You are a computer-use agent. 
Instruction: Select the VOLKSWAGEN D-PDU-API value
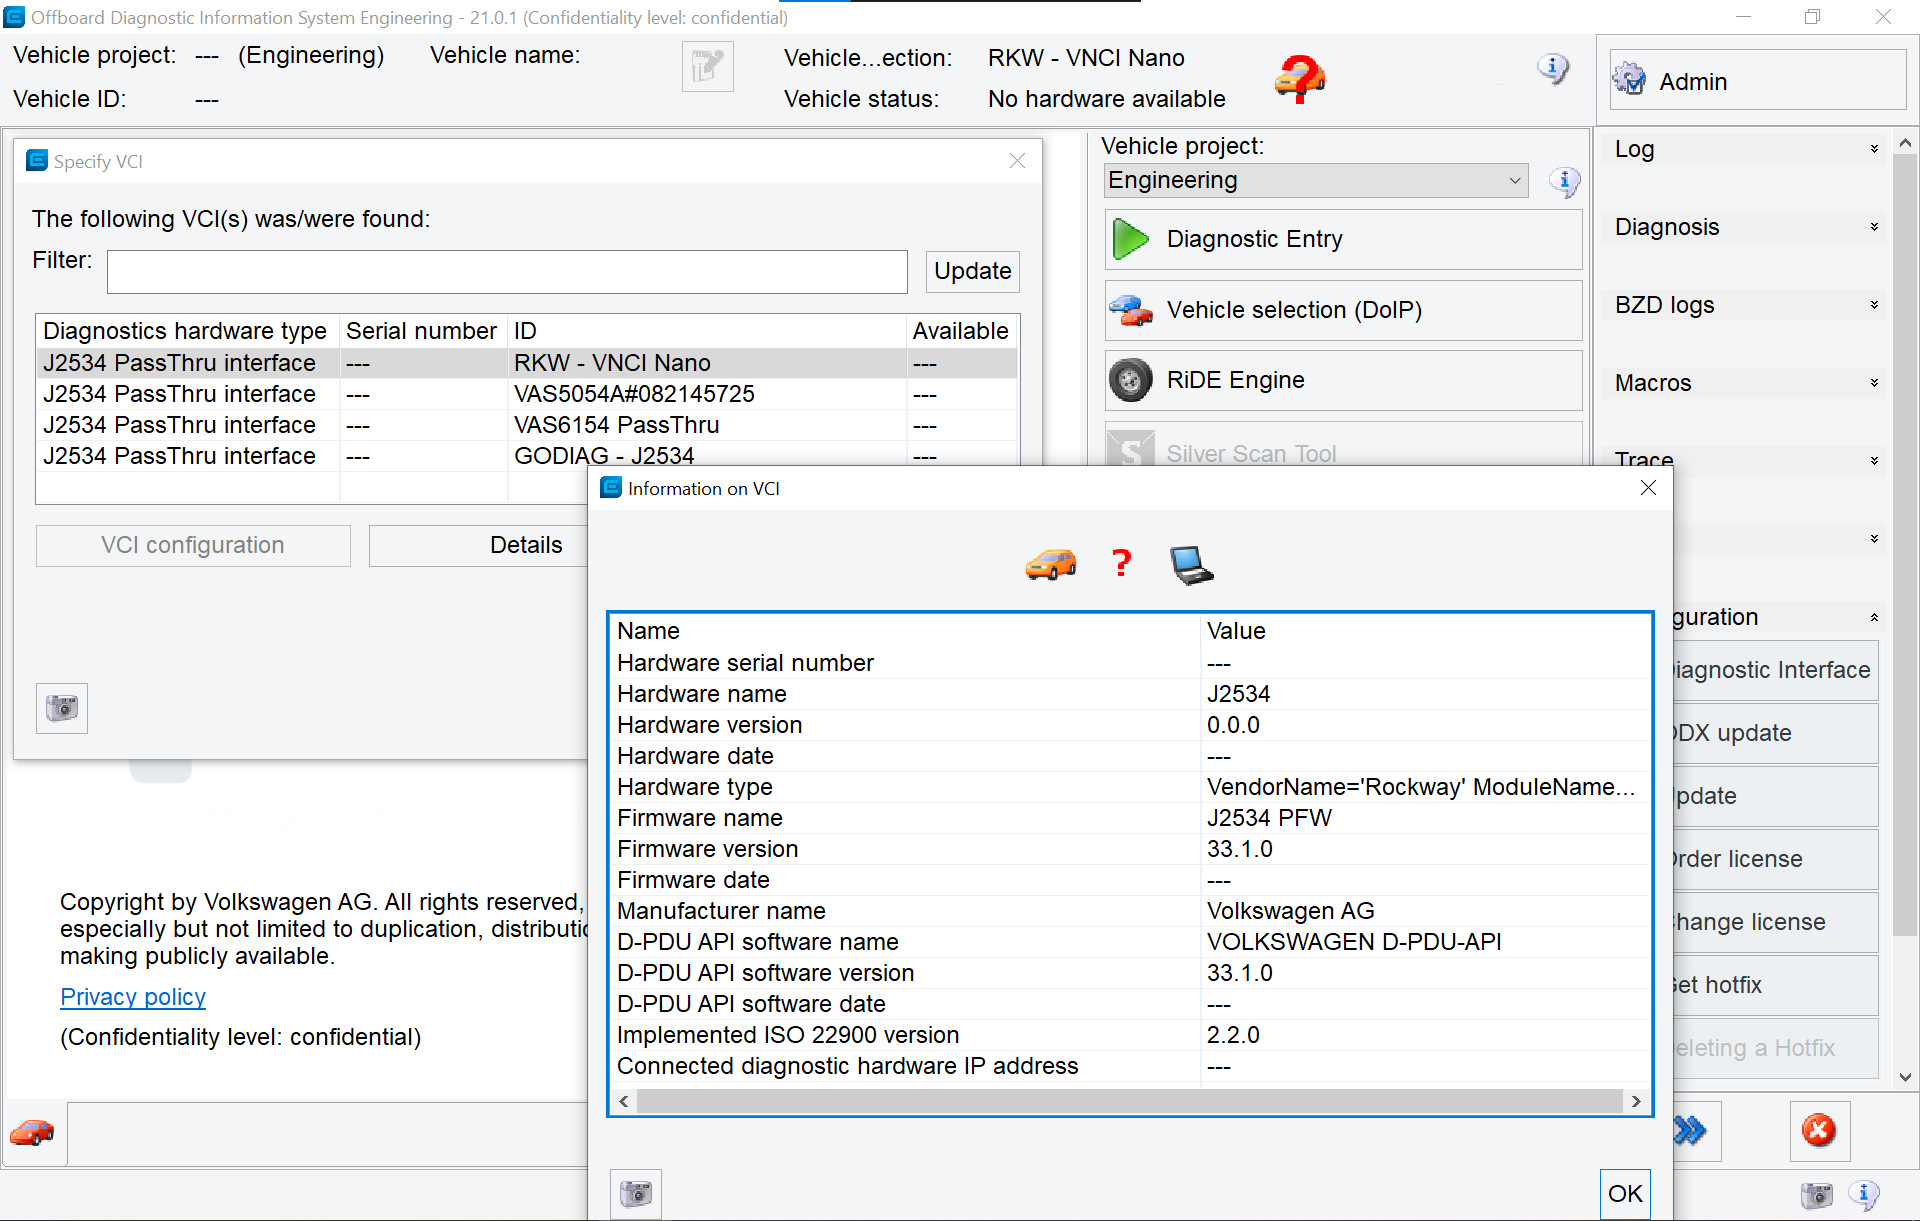click(x=1354, y=942)
